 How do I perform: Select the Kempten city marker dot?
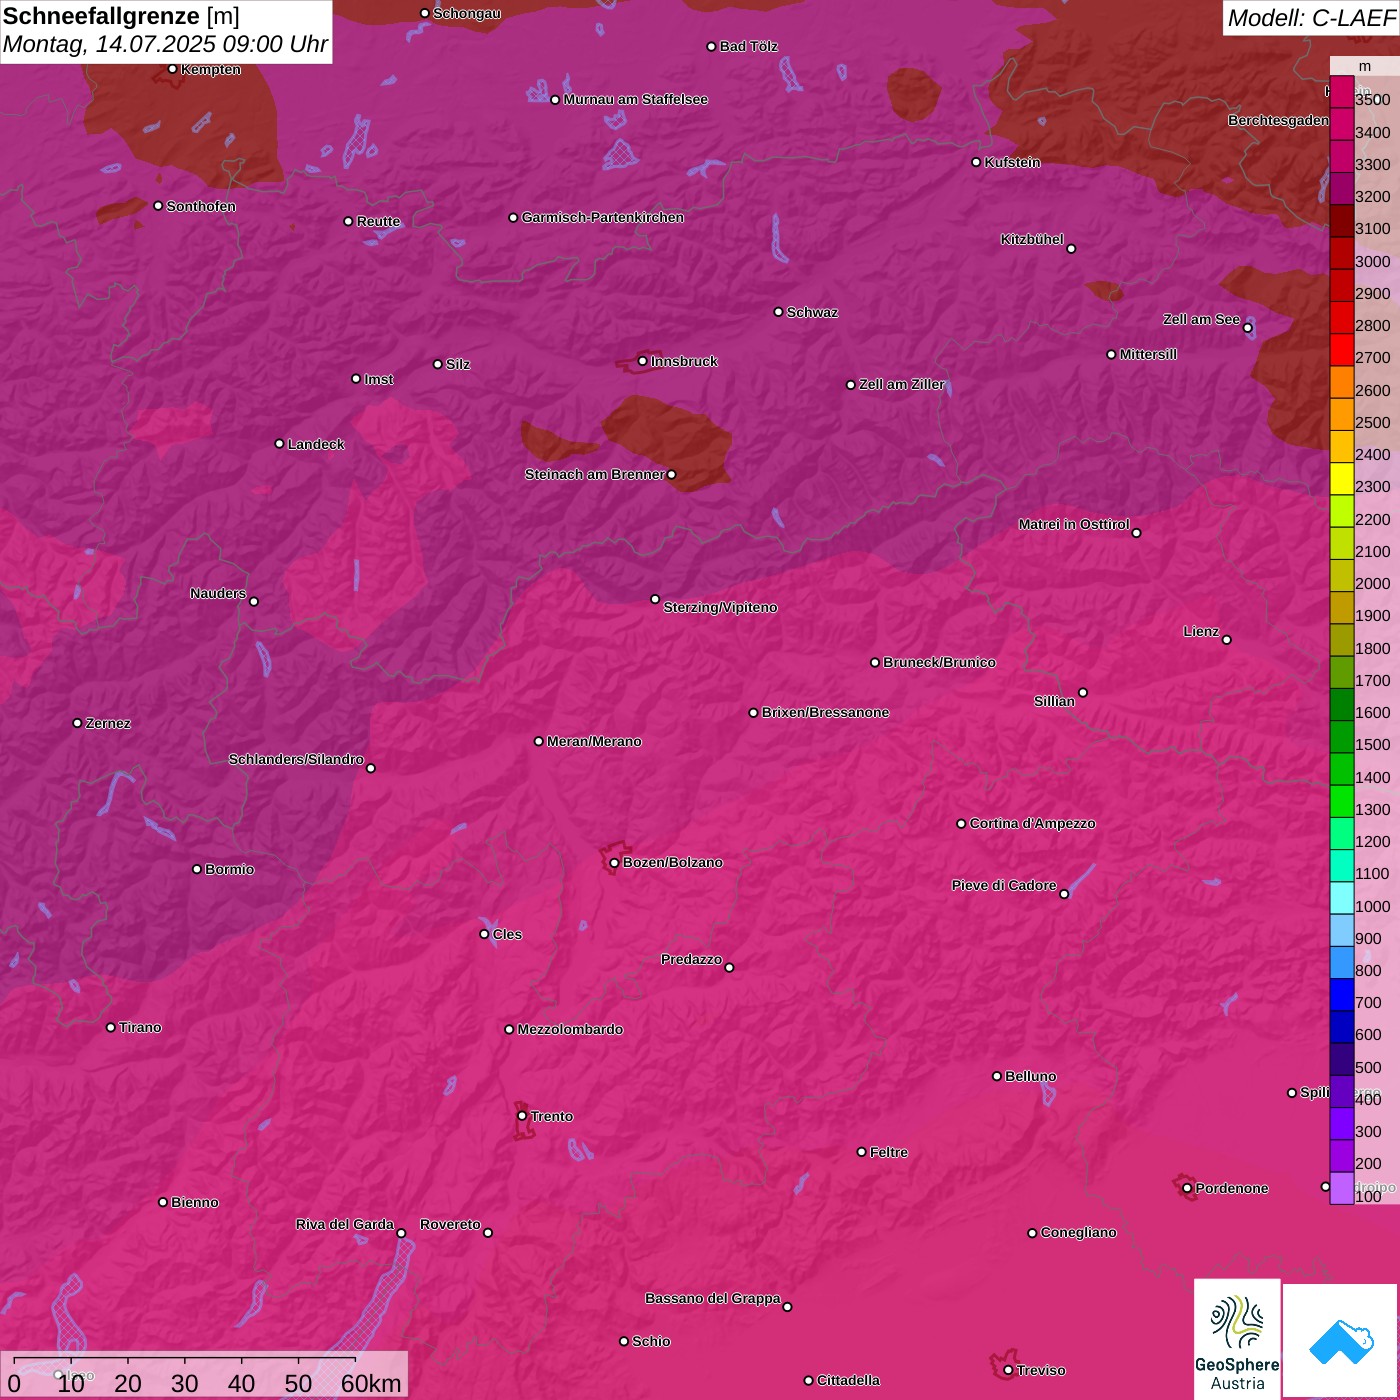(172, 69)
